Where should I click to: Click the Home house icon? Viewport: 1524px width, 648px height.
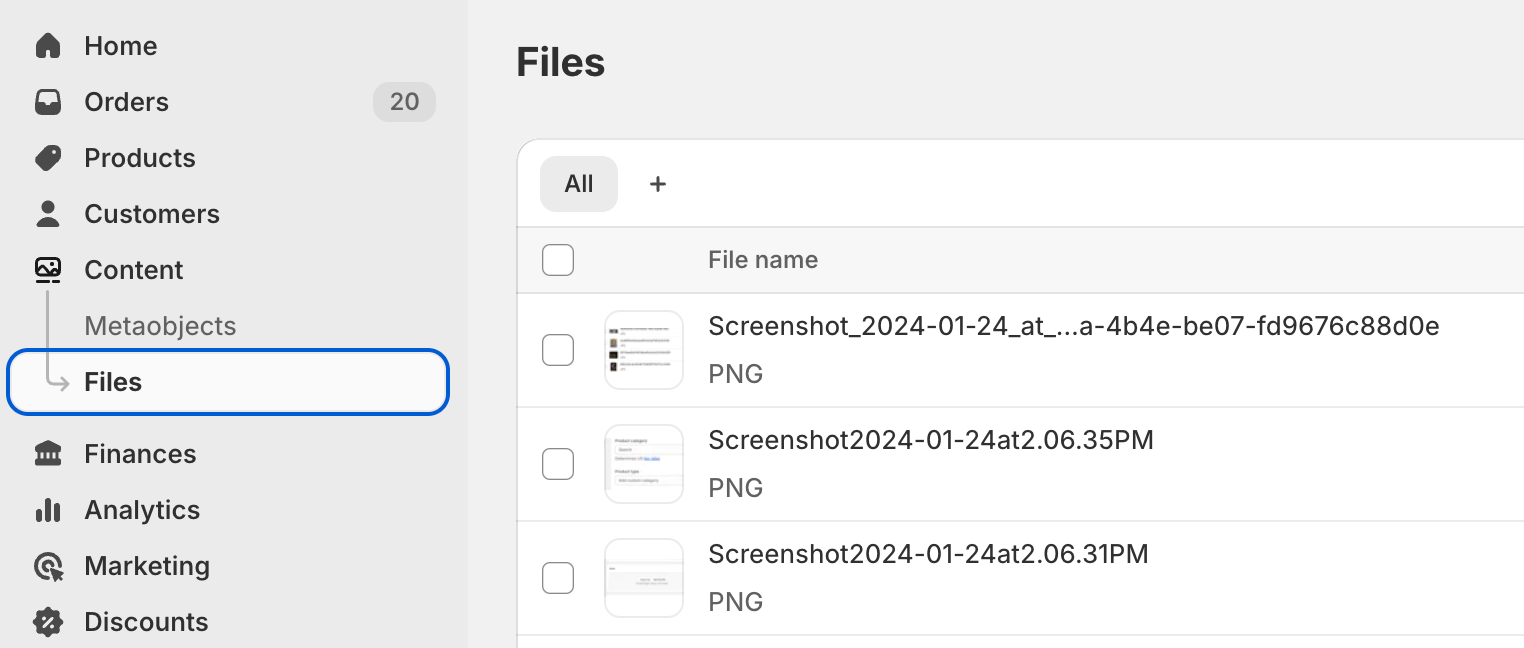coord(48,46)
